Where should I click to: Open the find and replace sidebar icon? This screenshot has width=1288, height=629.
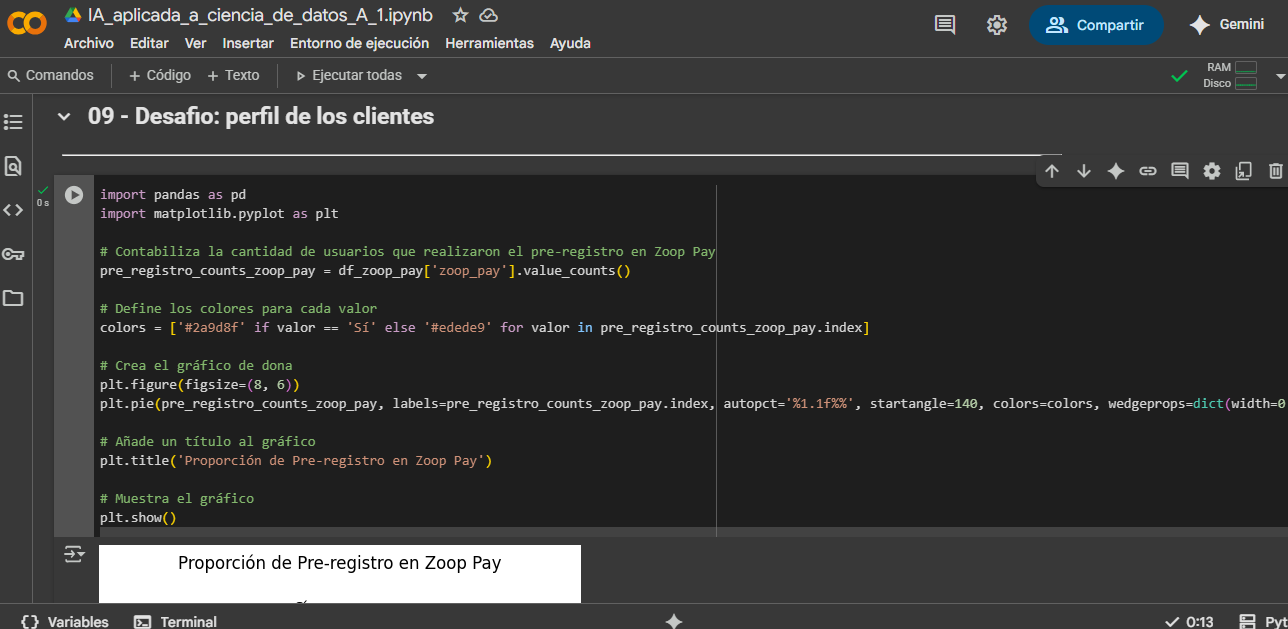point(13,166)
